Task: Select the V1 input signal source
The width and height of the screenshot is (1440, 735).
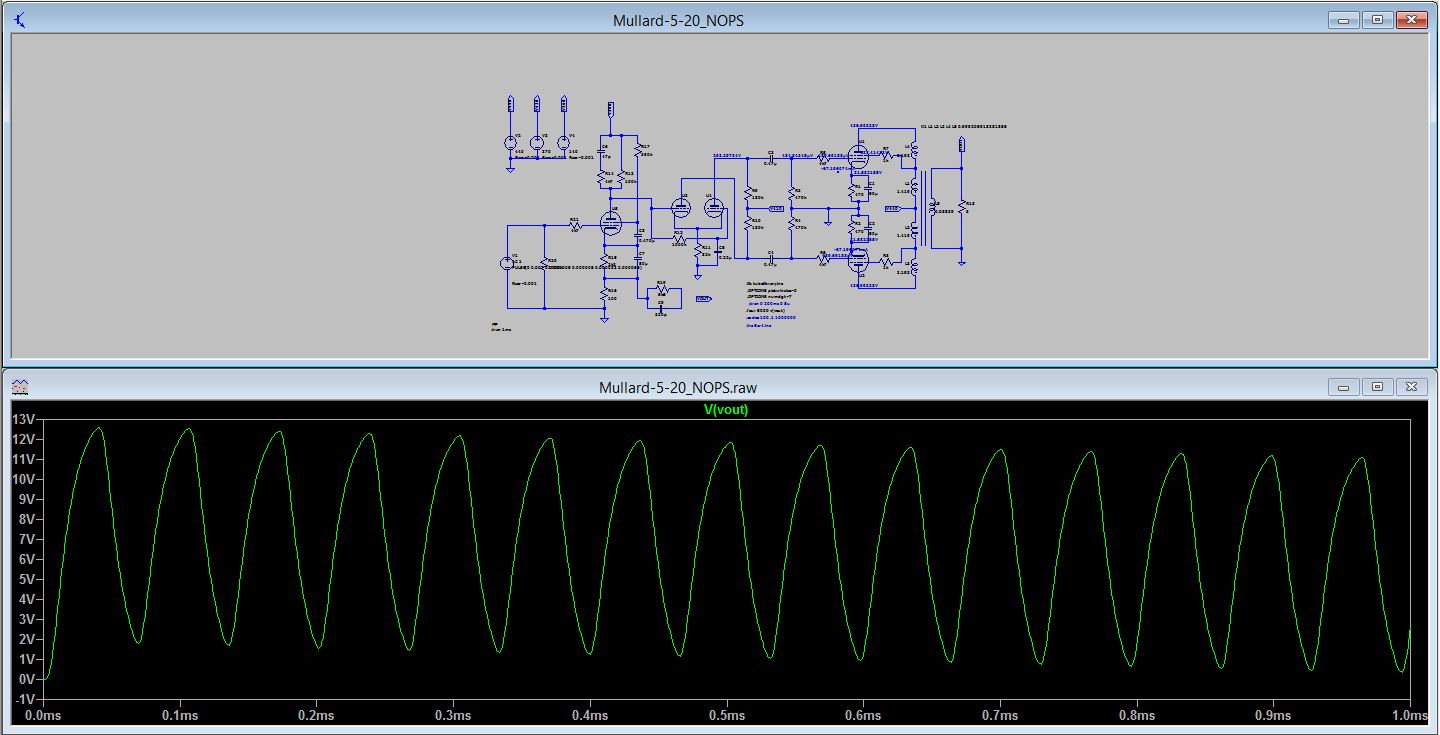Action: pyautogui.click(x=507, y=263)
